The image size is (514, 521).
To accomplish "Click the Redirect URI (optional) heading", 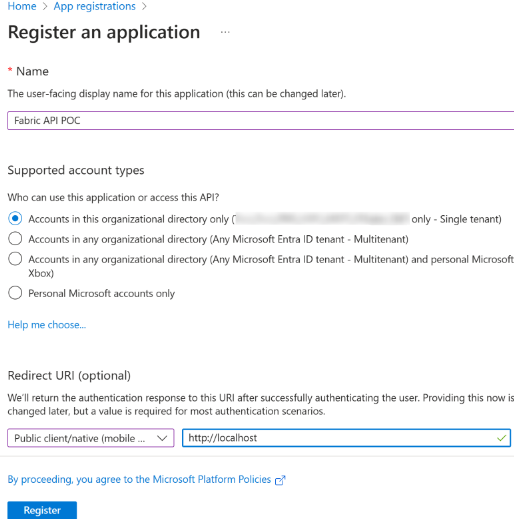I will point(69,375).
